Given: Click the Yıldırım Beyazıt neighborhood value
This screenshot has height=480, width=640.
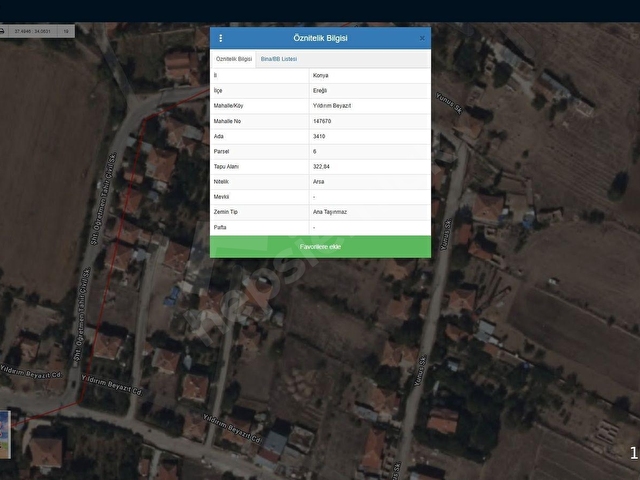Looking at the screenshot, I should click(332, 106).
